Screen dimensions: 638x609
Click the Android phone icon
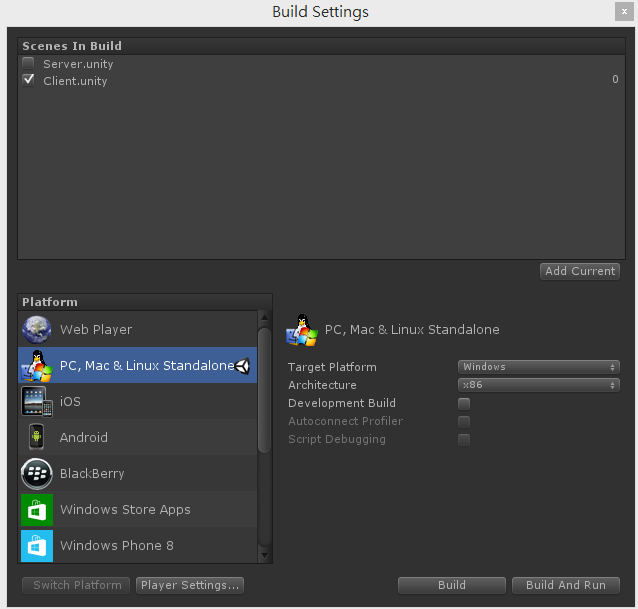coord(37,437)
